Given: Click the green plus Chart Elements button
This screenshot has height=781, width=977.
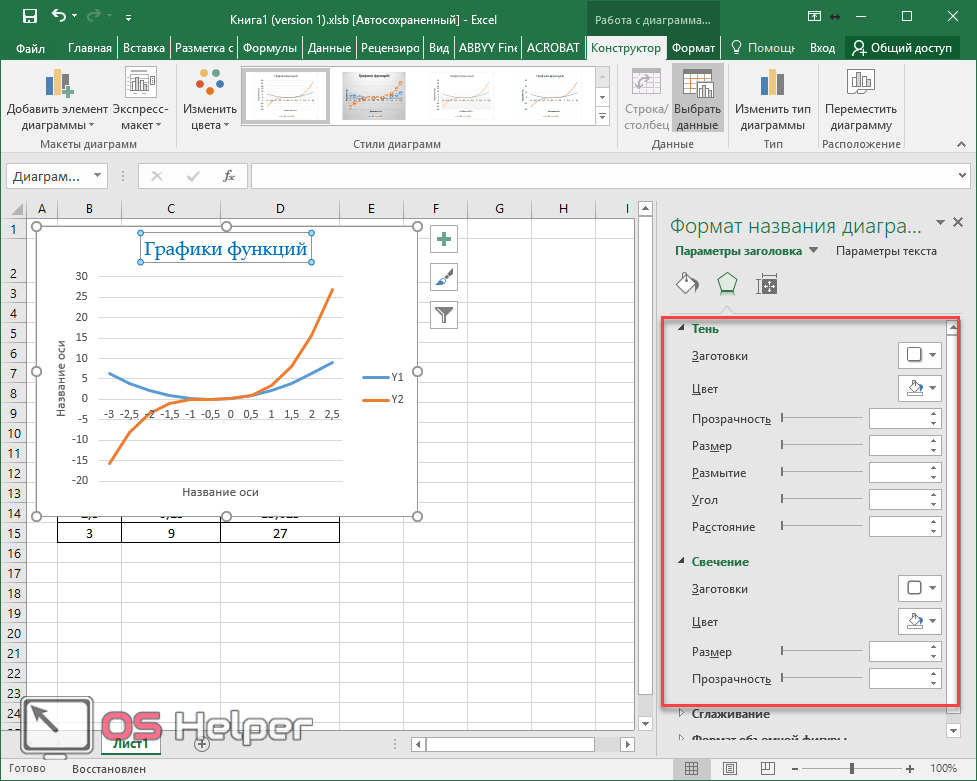Looking at the screenshot, I should [x=444, y=239].
